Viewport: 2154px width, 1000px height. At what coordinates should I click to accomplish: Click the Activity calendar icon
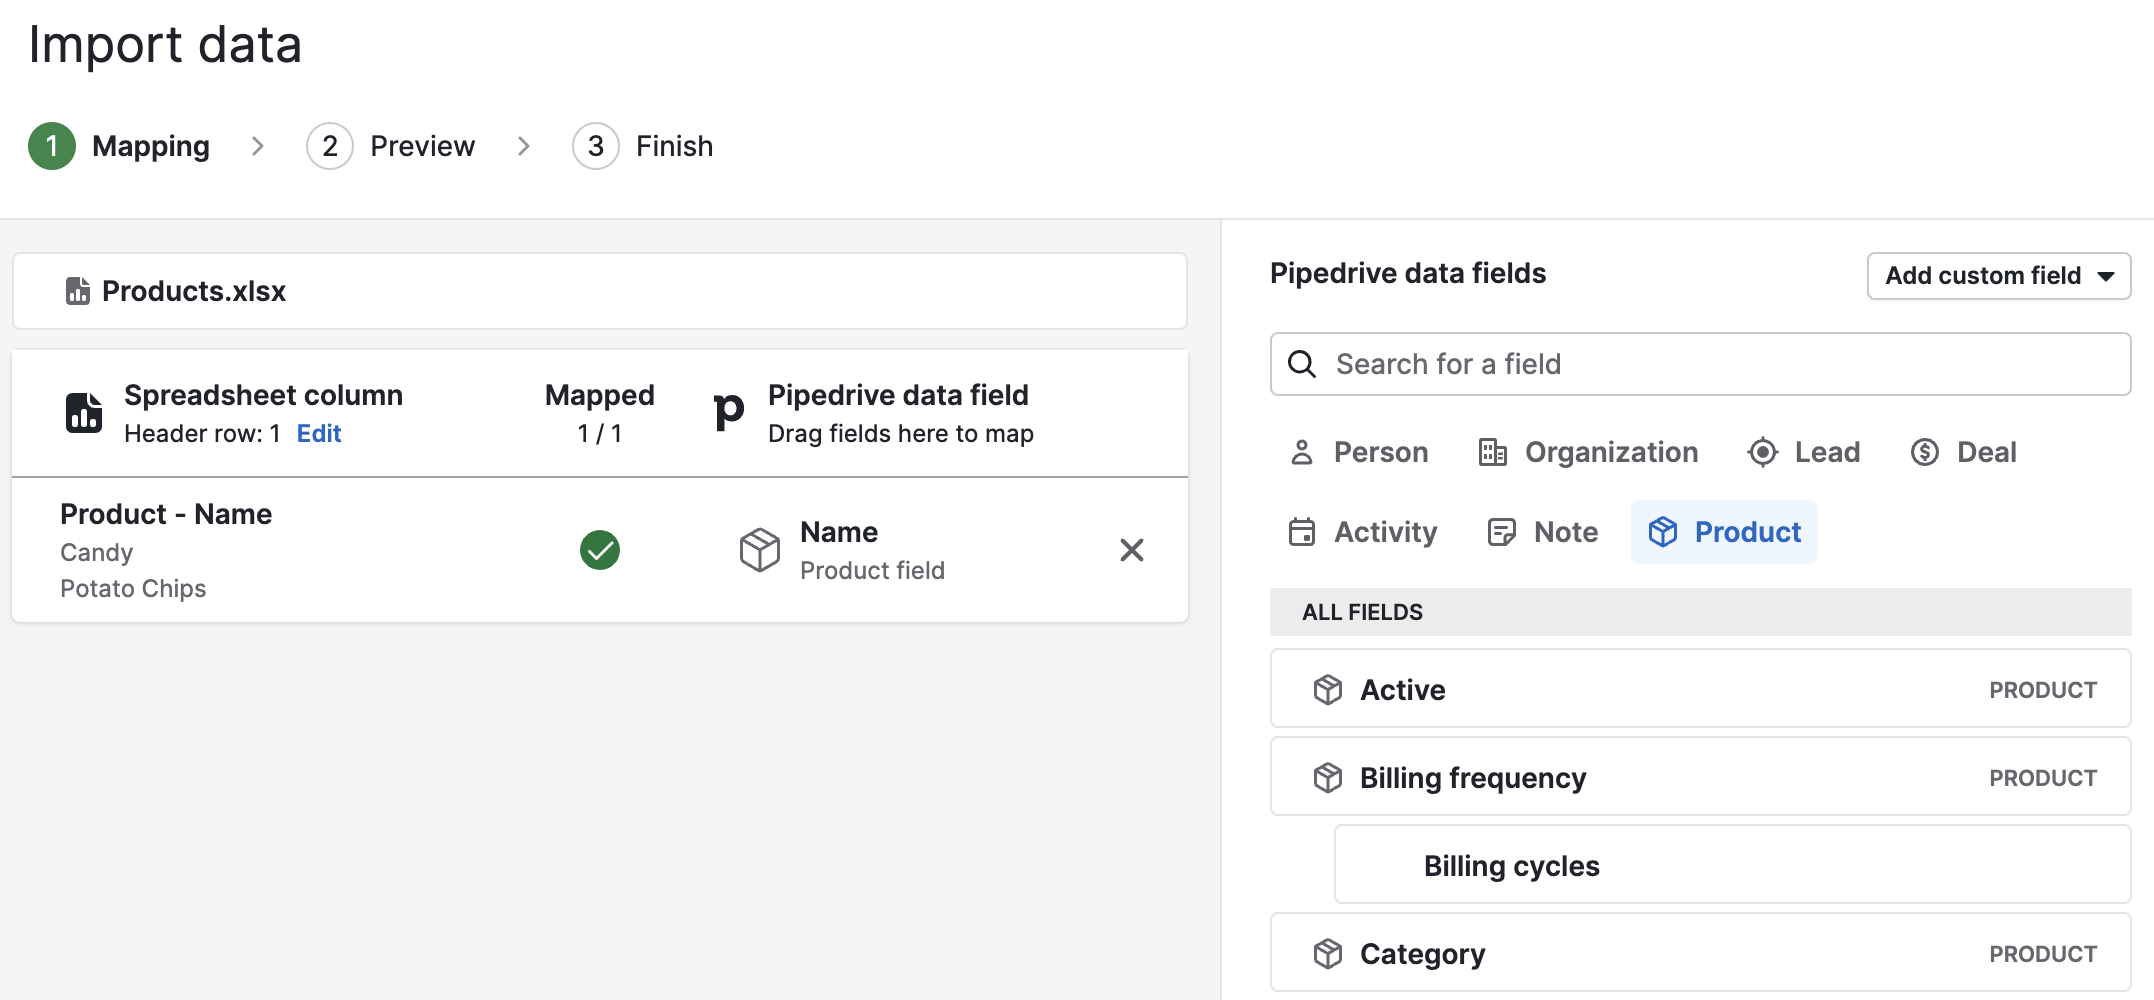point(1302,532)
